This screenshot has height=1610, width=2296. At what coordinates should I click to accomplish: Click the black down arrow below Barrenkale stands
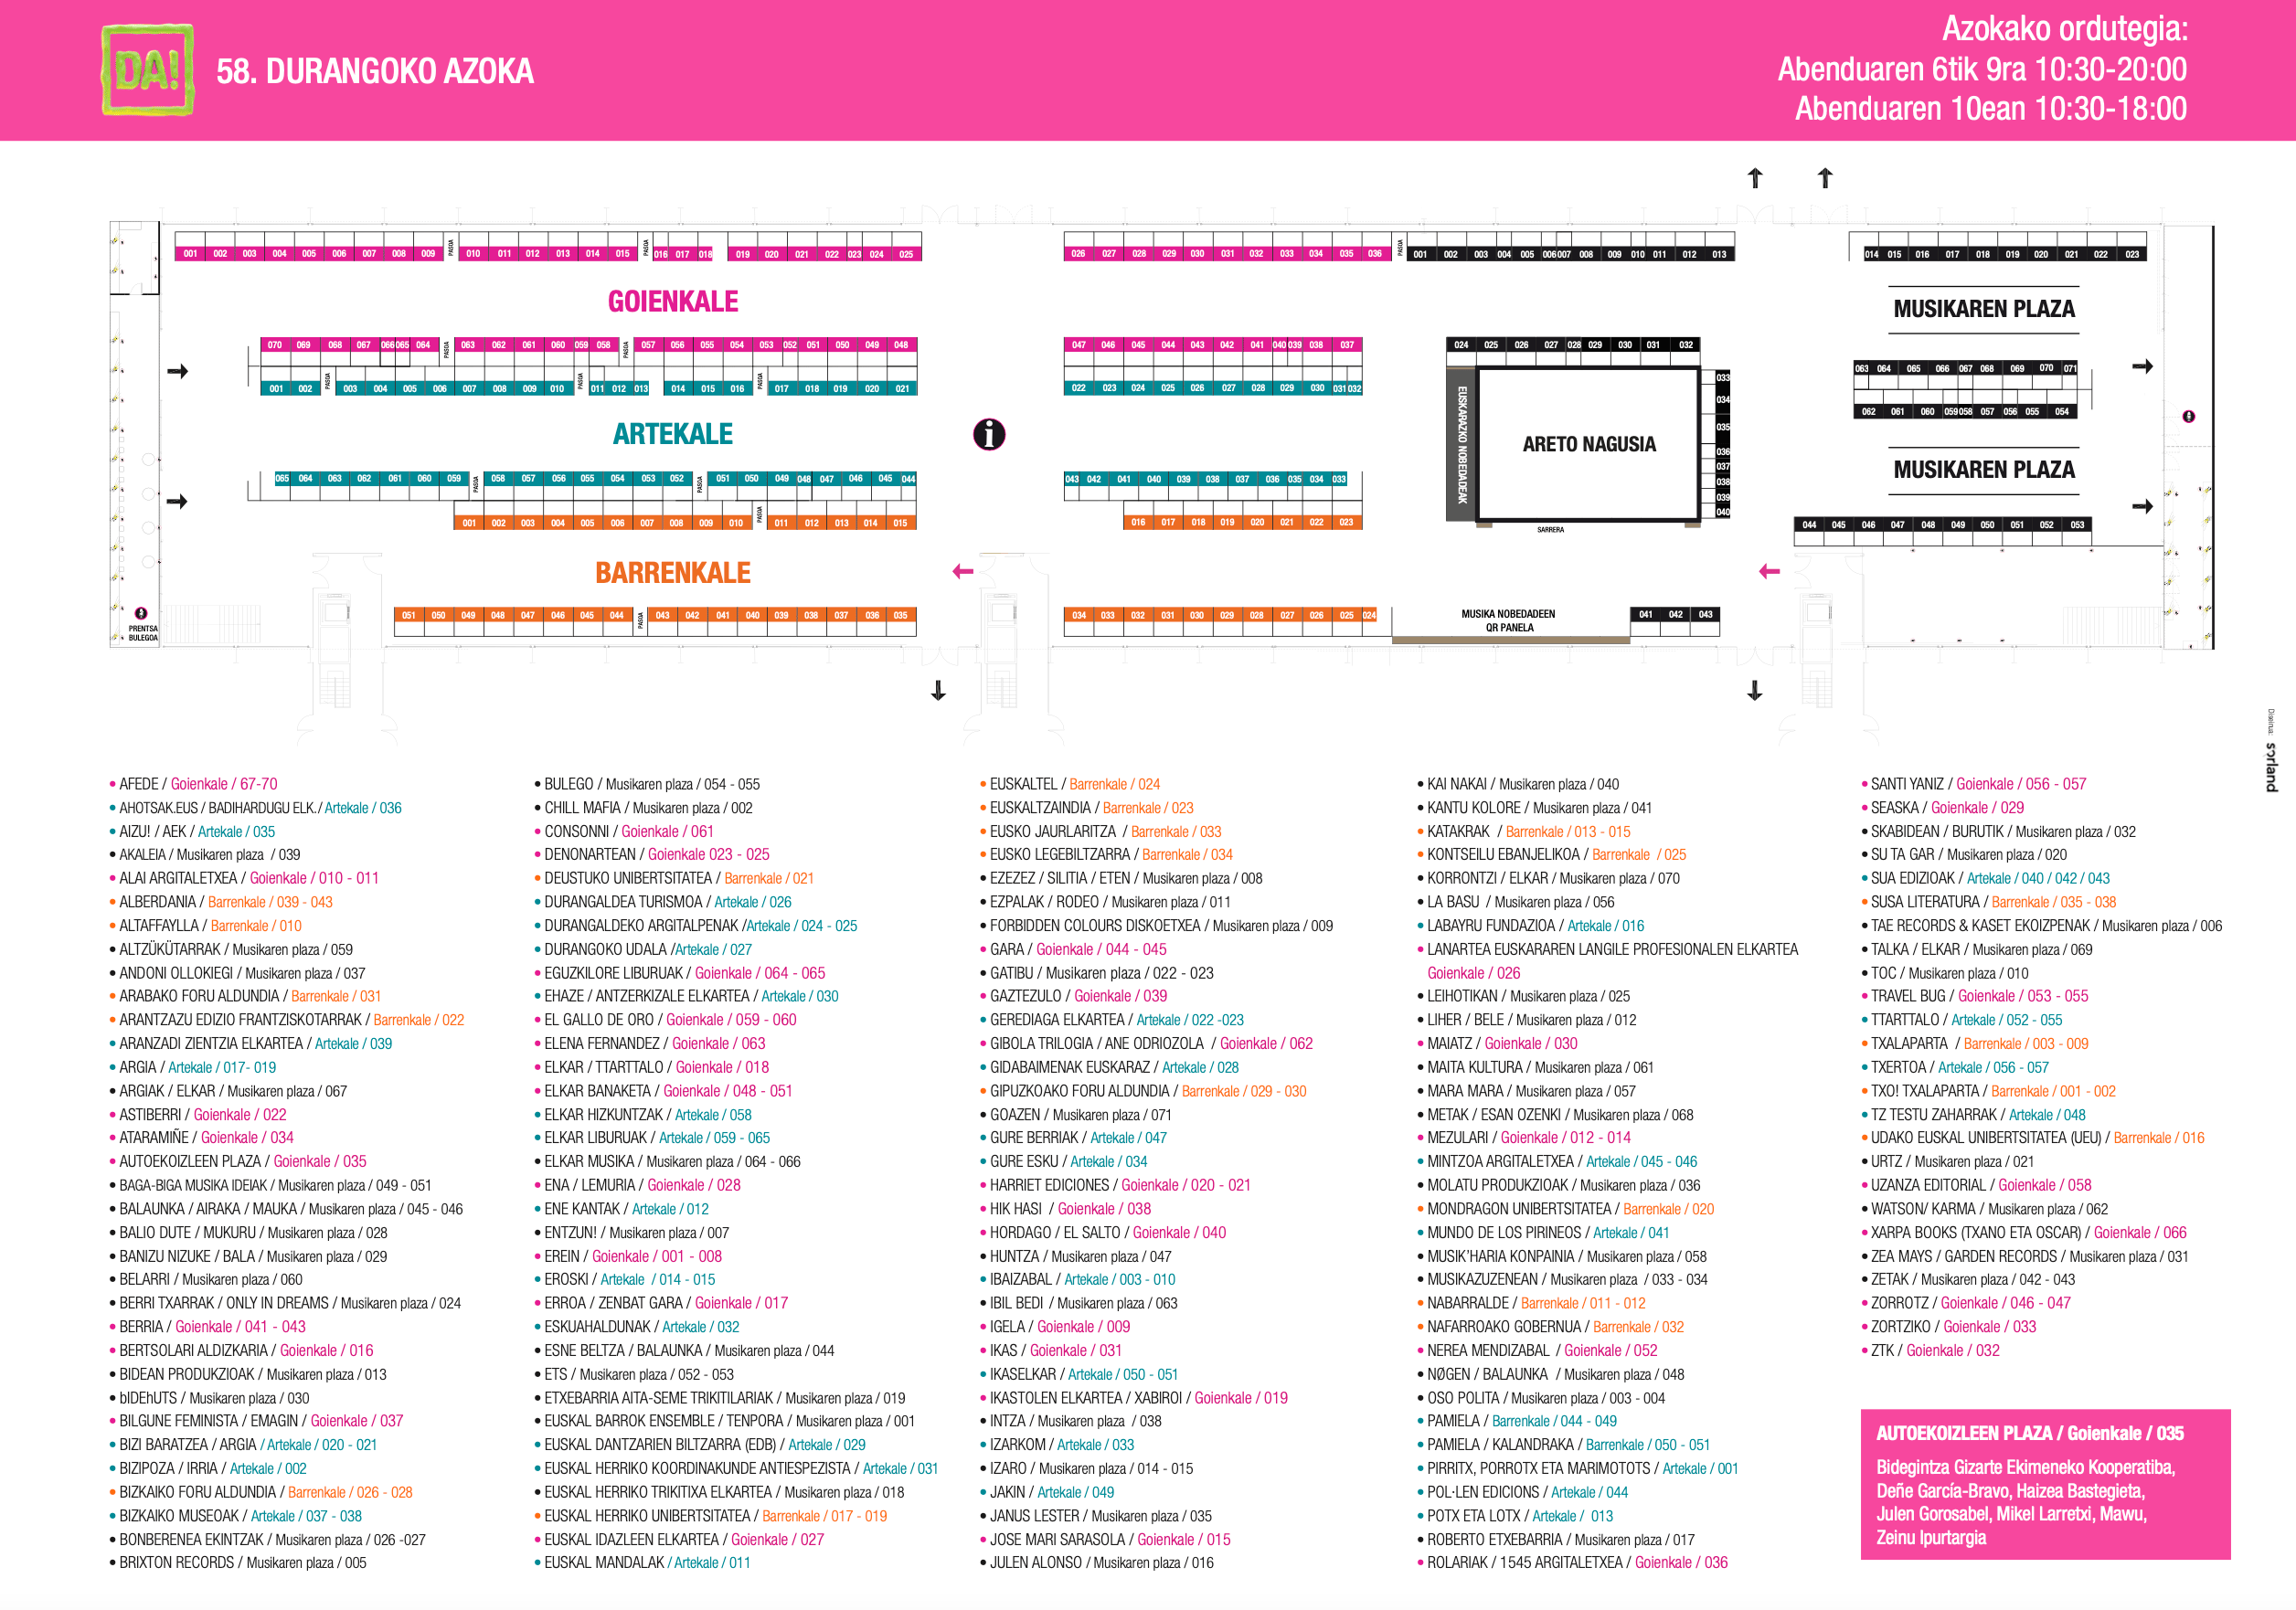[x=938, y=690]
